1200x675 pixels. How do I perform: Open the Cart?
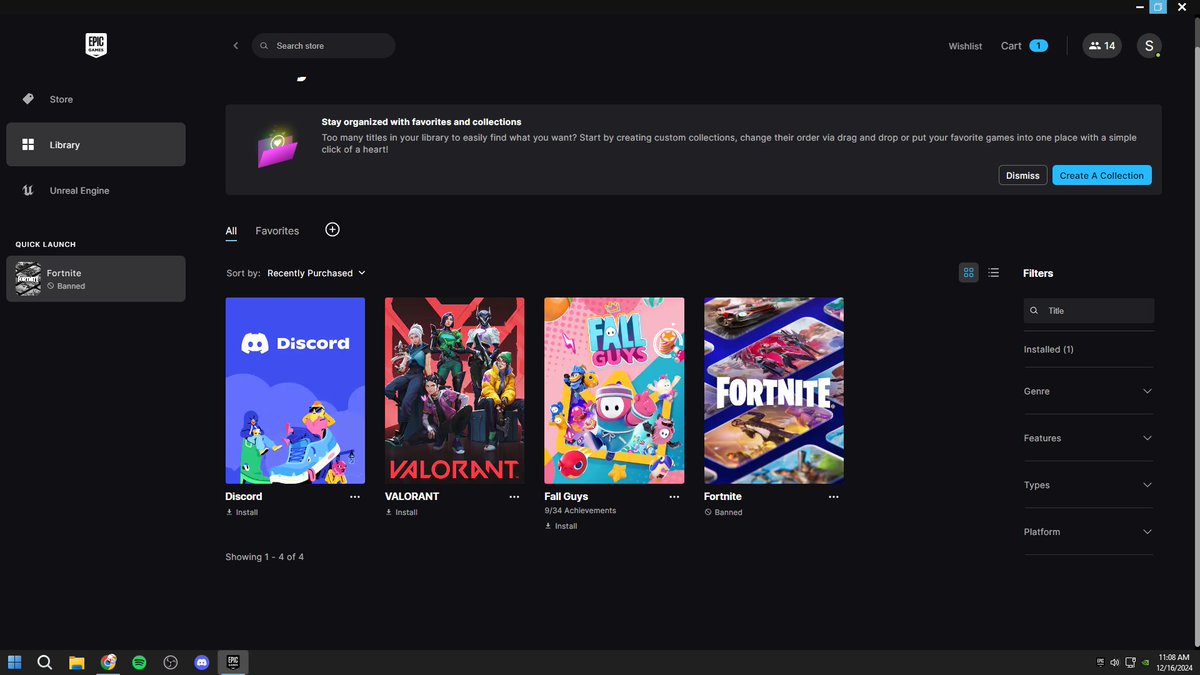[1024, 46]
